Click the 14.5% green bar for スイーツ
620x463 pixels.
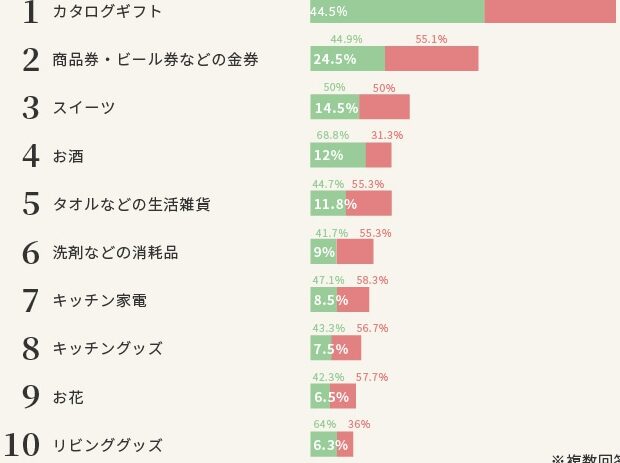click(335, 108)
